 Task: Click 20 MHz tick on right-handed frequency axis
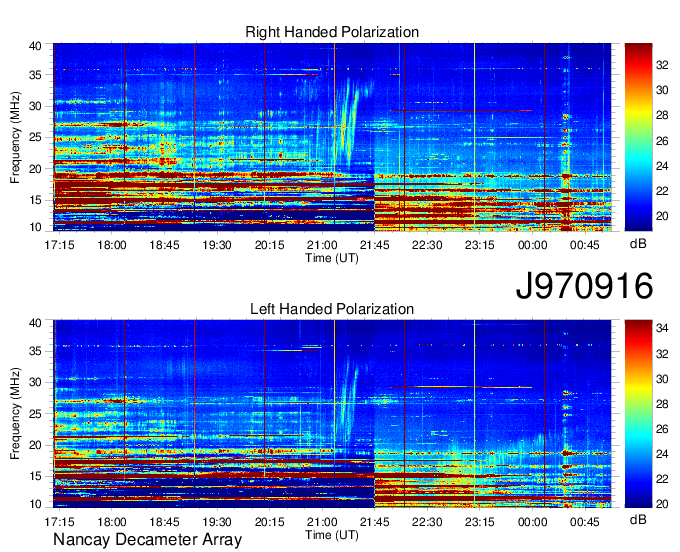[35, 169]
